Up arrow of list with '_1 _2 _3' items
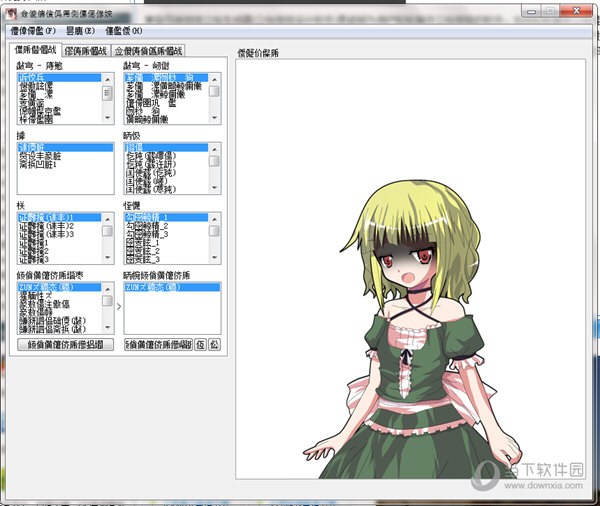600x506 pixels. tap(214, 219)
